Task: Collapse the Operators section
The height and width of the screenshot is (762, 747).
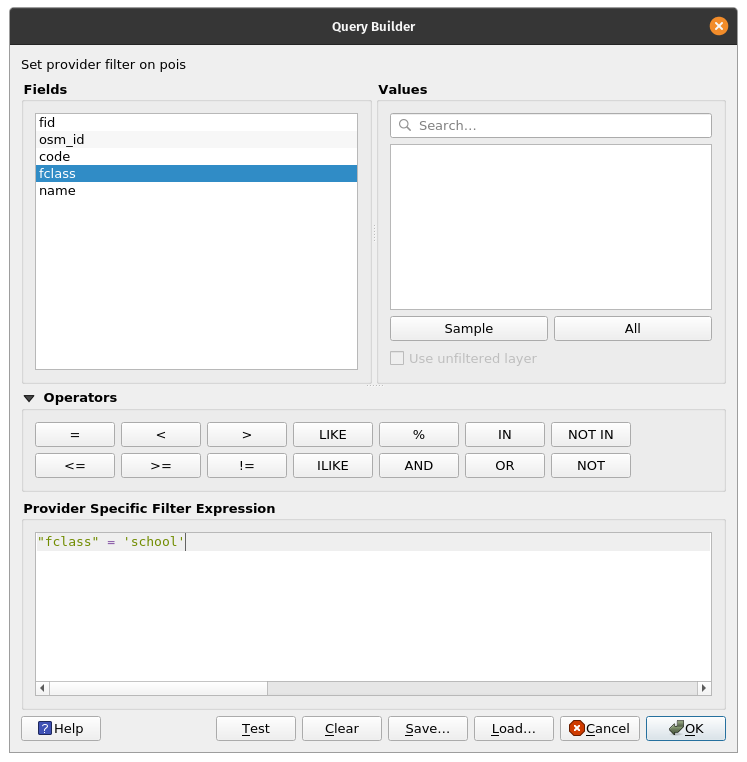Action: point(29,398)
